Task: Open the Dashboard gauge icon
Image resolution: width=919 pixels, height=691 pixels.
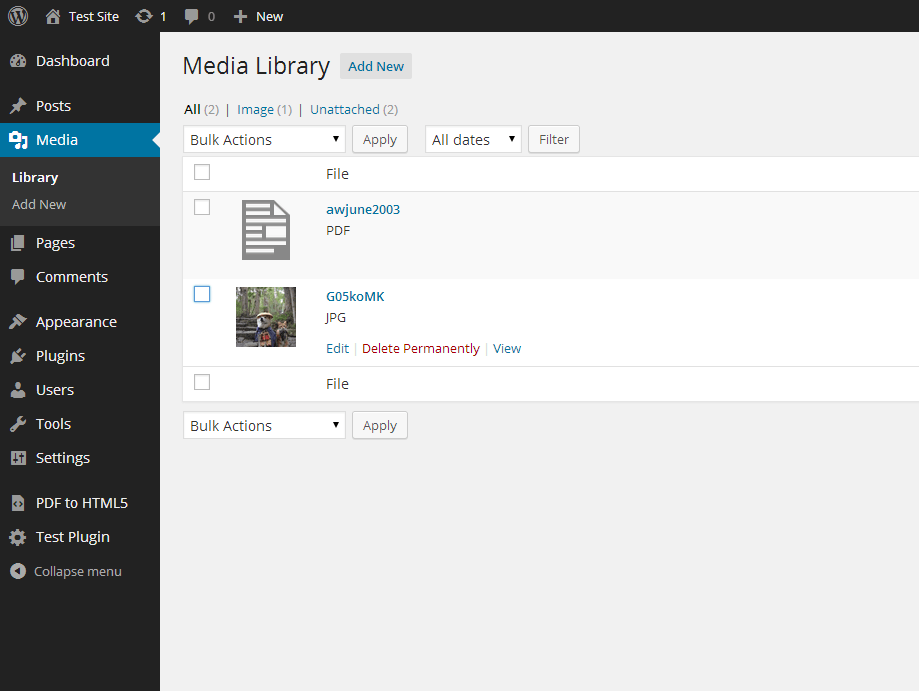Action: (18, 61)
